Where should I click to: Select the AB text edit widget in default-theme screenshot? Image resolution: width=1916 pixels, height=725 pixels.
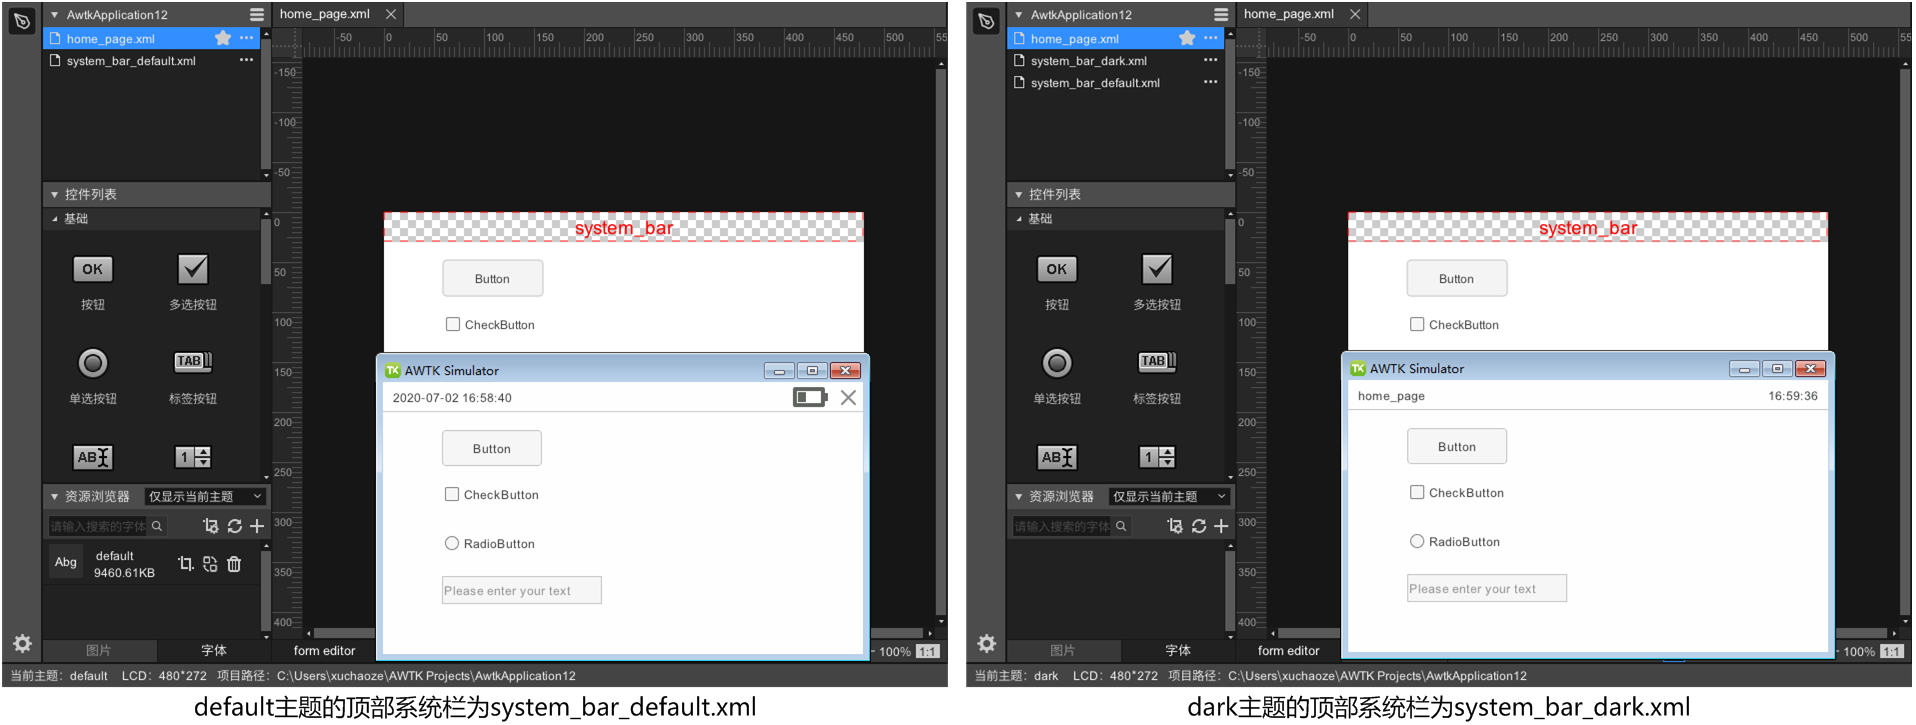click(92, 457)
